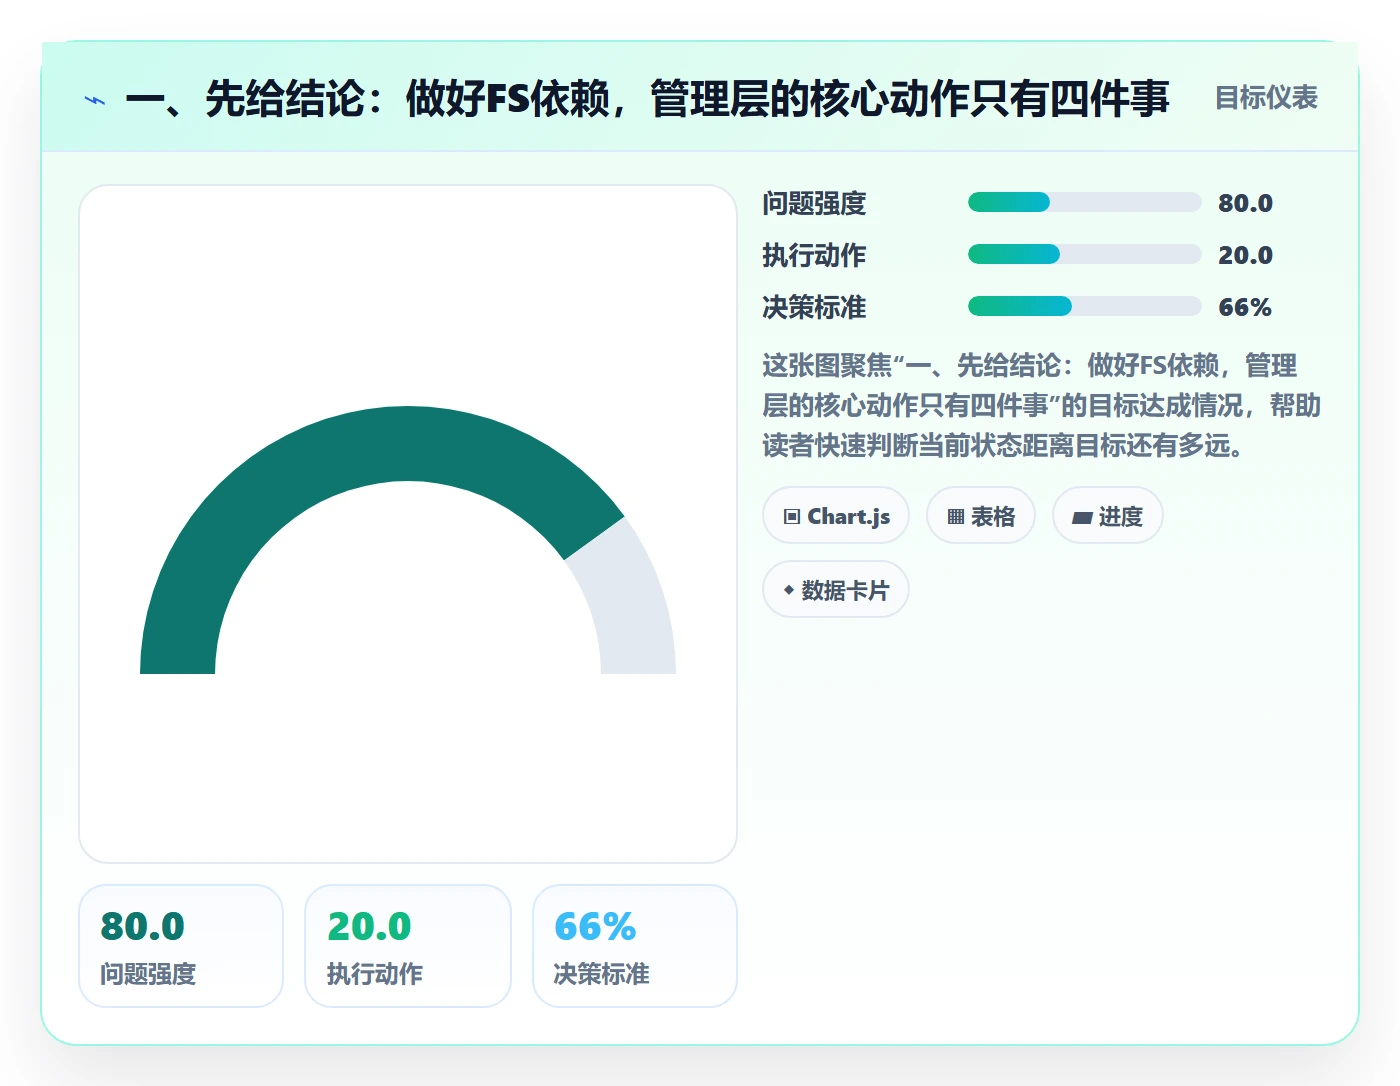Select the Chart.js tag
The image size is (1400, 1086).
[836, 516]
